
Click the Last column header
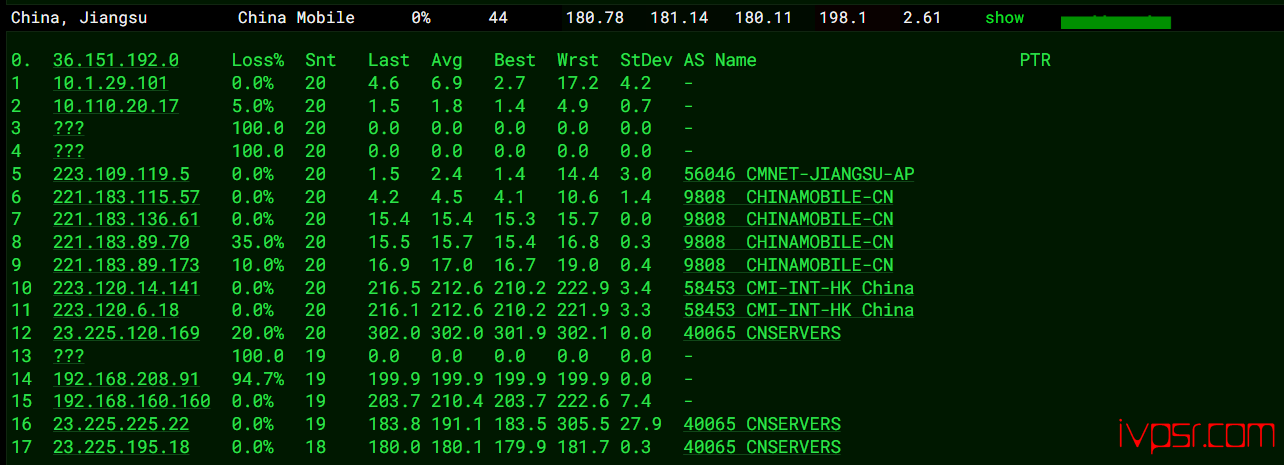389,61
